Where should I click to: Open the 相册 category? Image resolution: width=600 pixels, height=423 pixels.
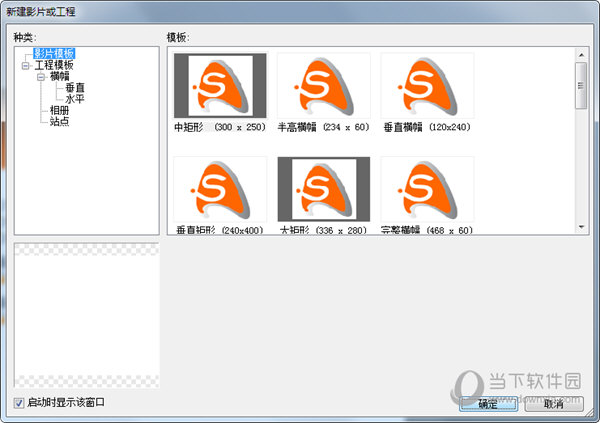60,109
